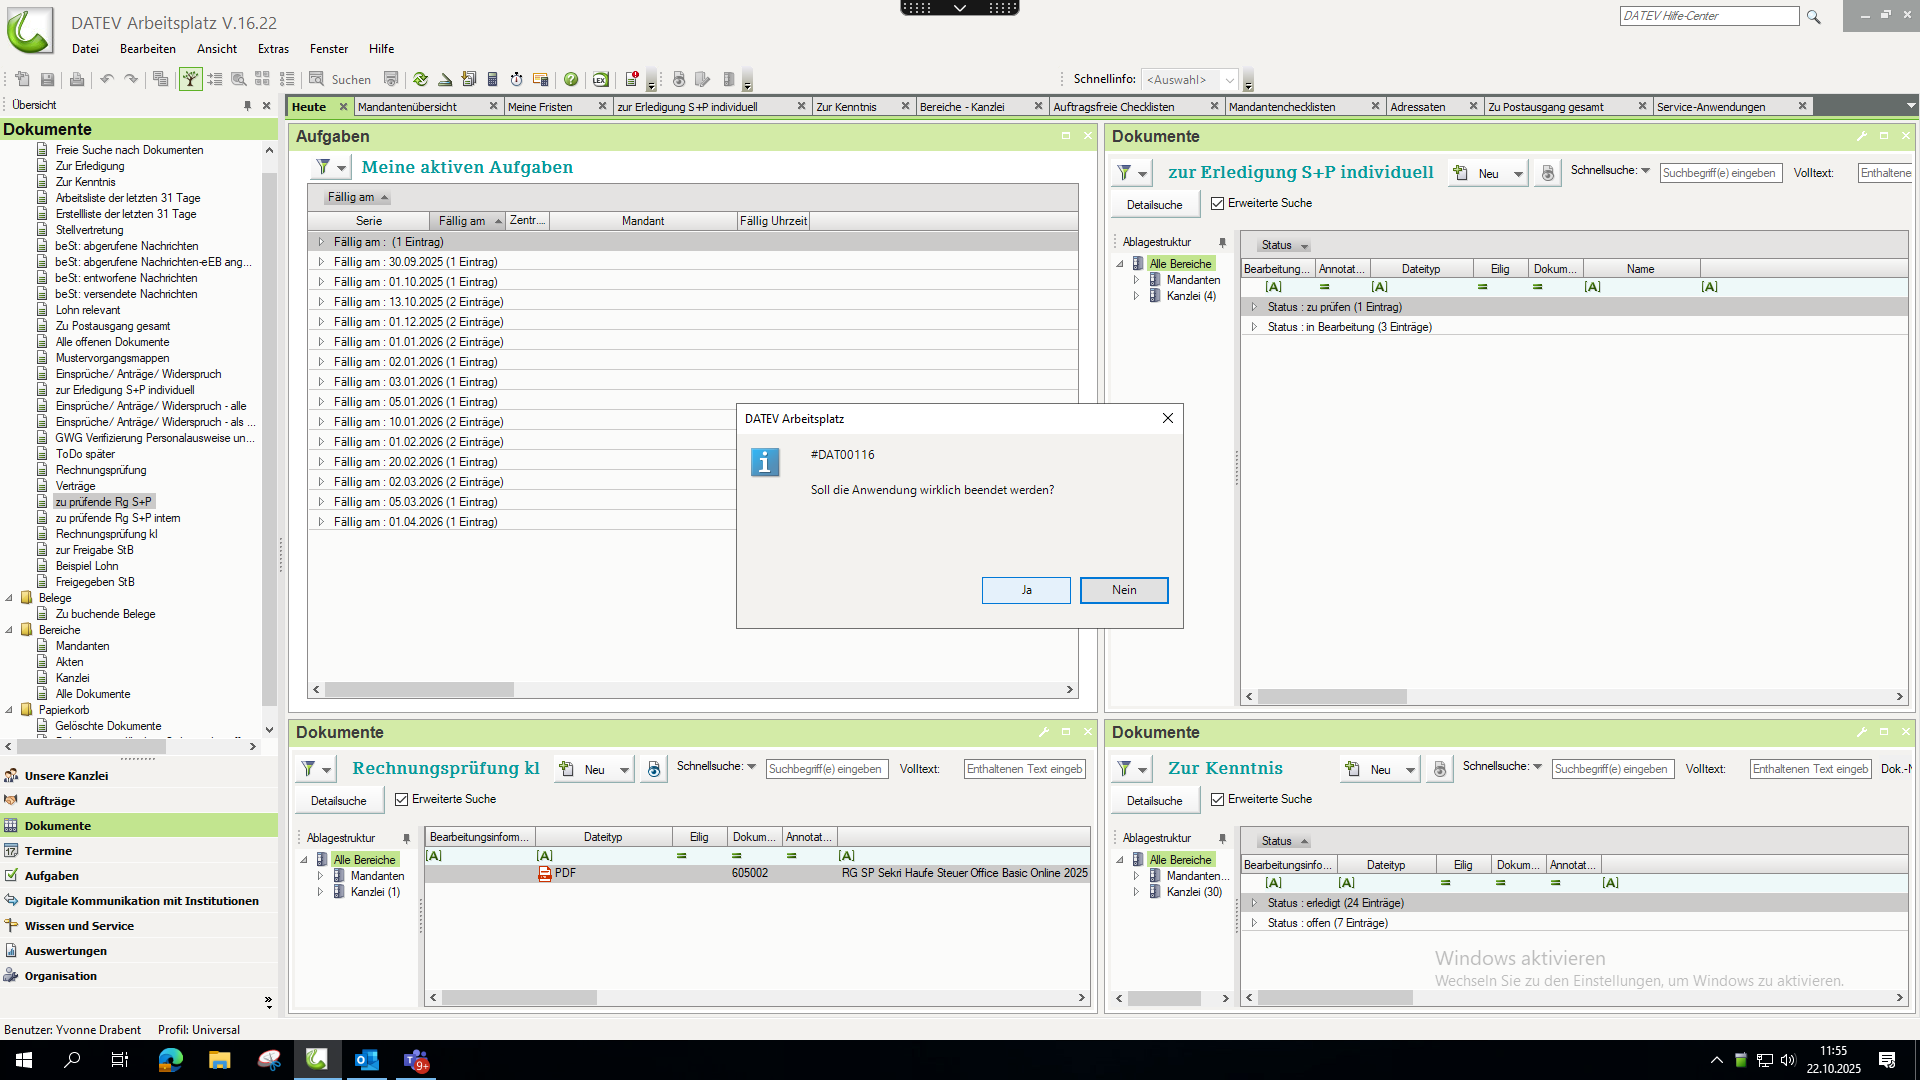Click the green help question mark icon
1920x1080 pixels.
(571, 80)
